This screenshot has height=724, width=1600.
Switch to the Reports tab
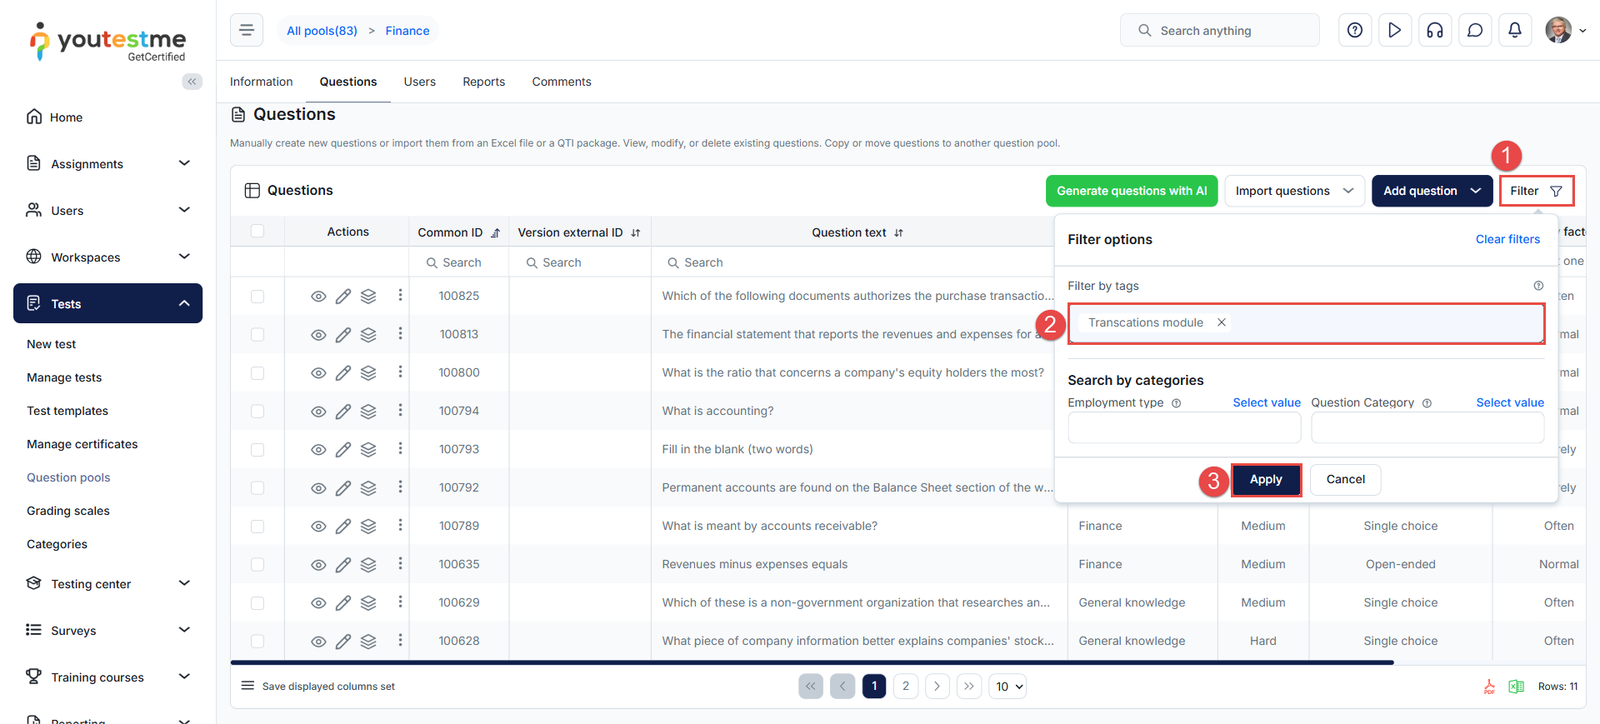(483, 82)
